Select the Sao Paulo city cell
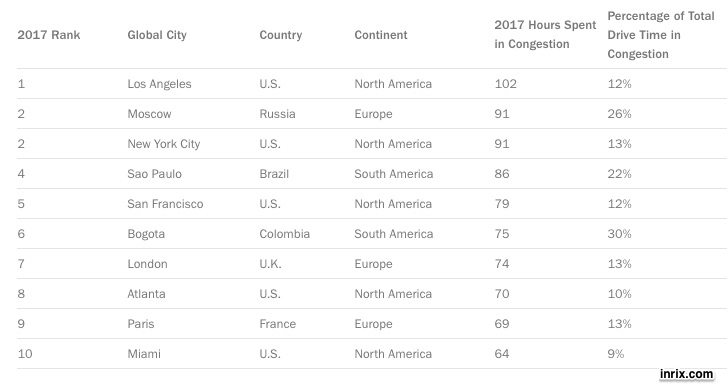Screen dimensions: 727x386 (154, 174)
